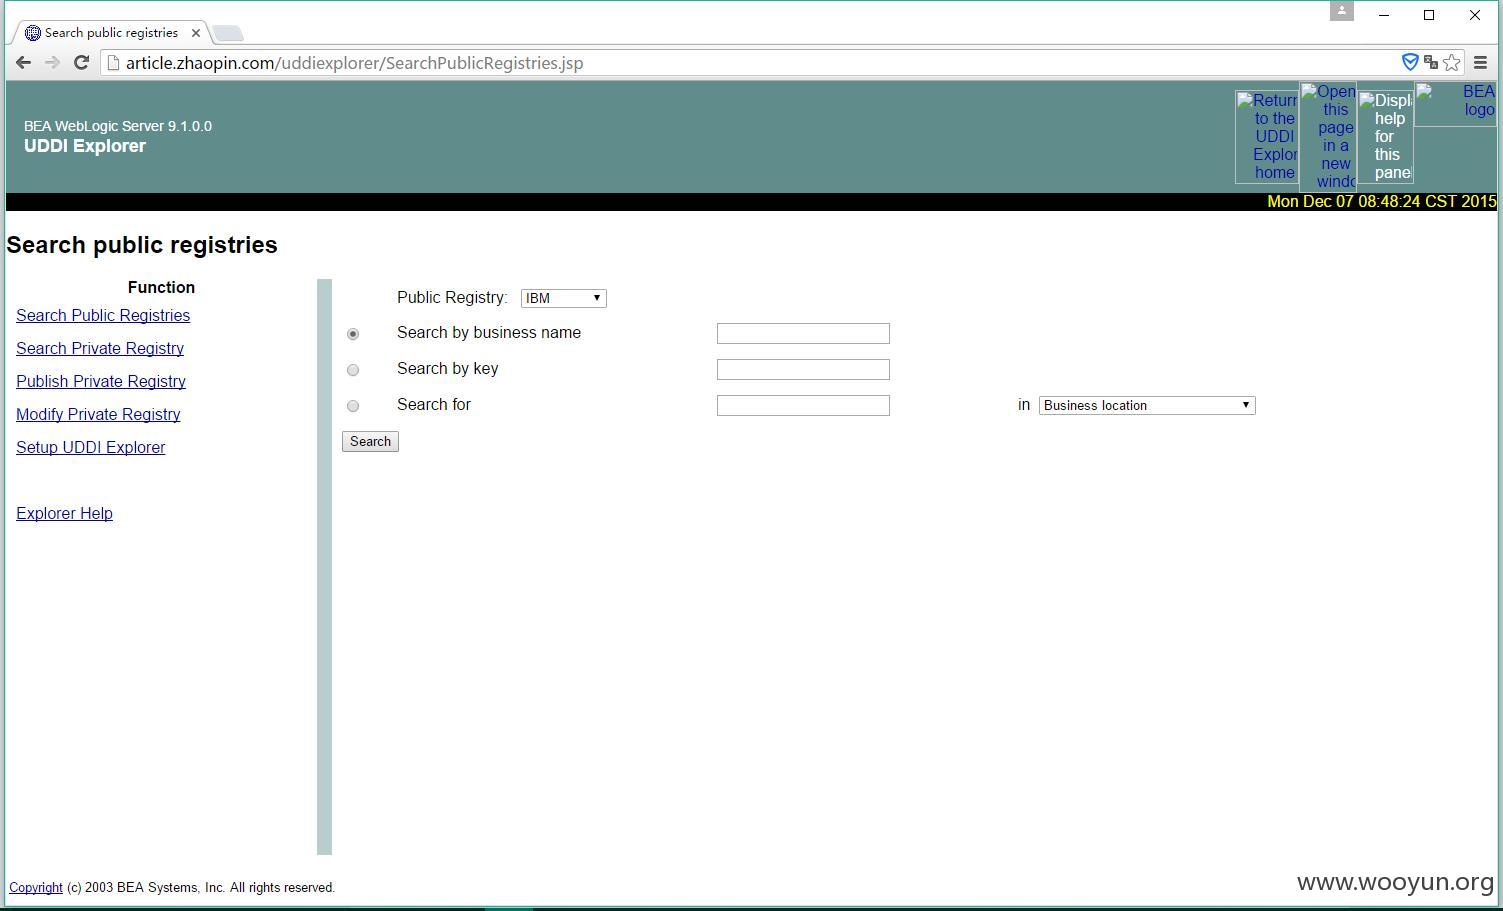Click Display help for this panel image

[x=1385, y=137]
